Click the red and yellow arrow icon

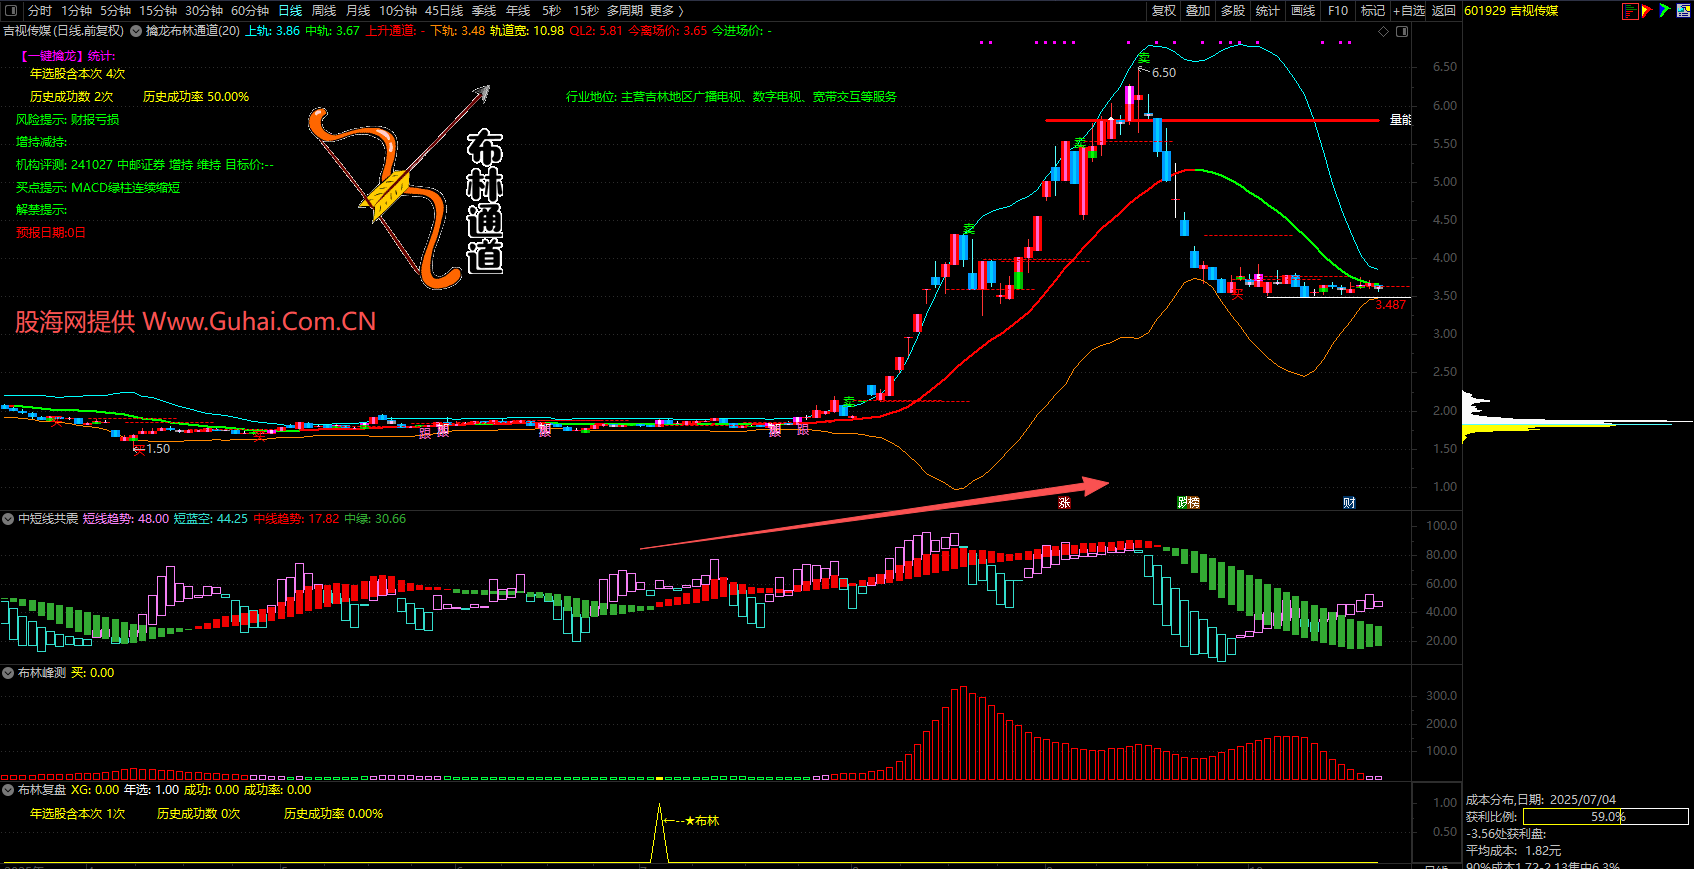click(1647, 11)
